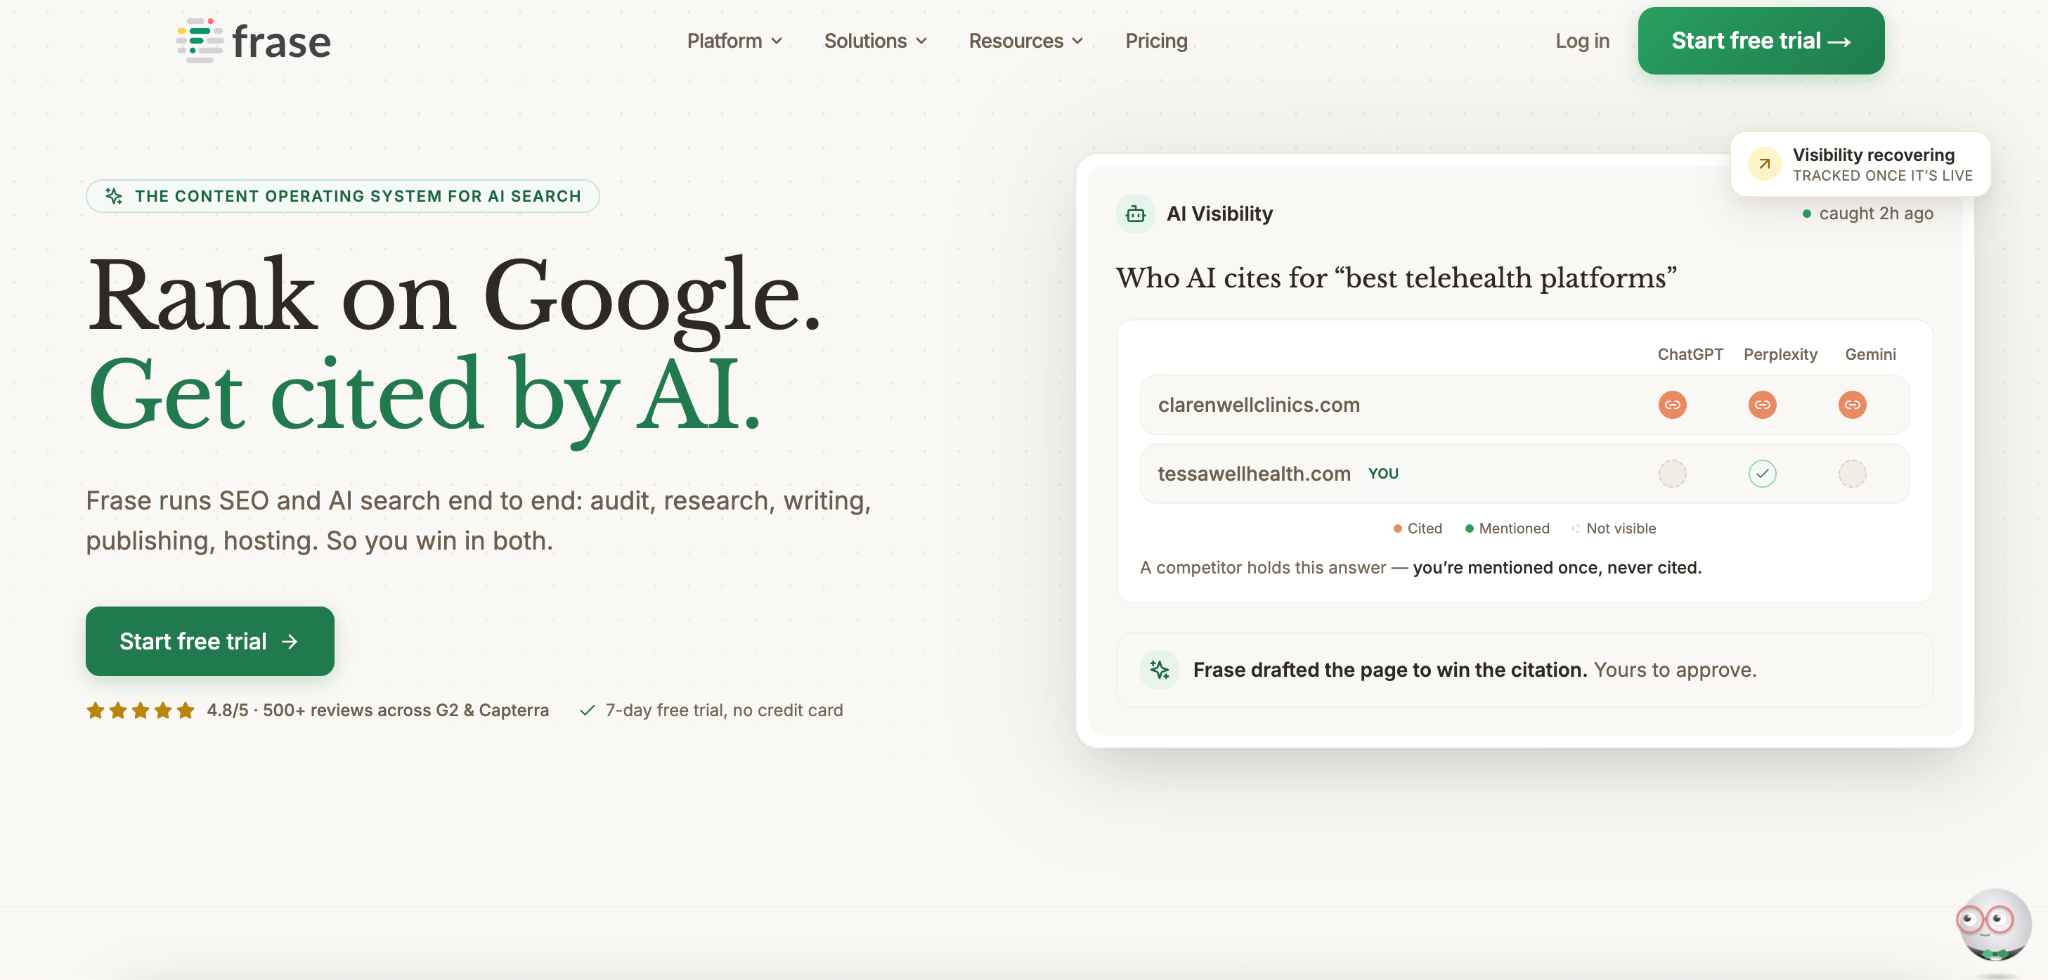Viewport: 2048px width, 980px height.
Task: Click the Visibility recovering arrow icon
Action: coord(1764,164)
